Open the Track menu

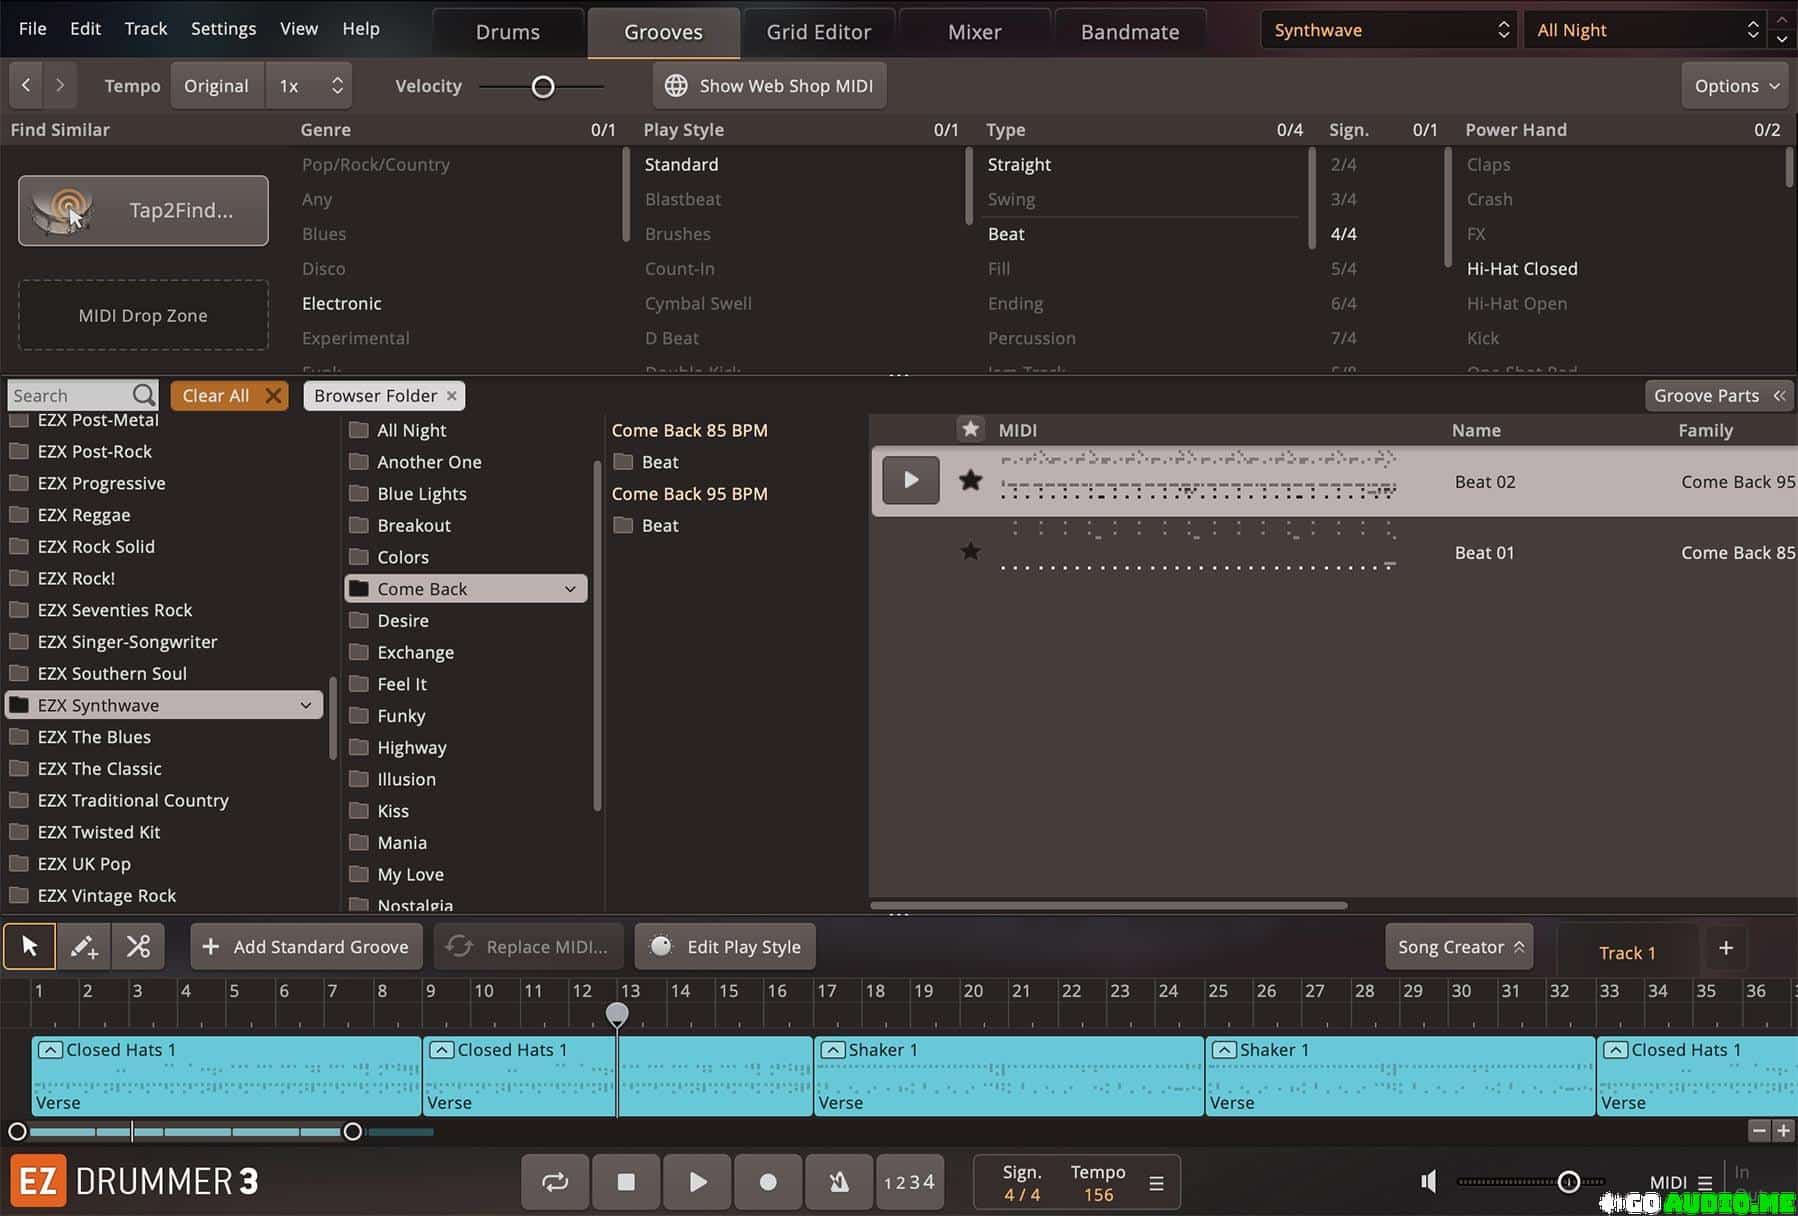coord(145,28)
